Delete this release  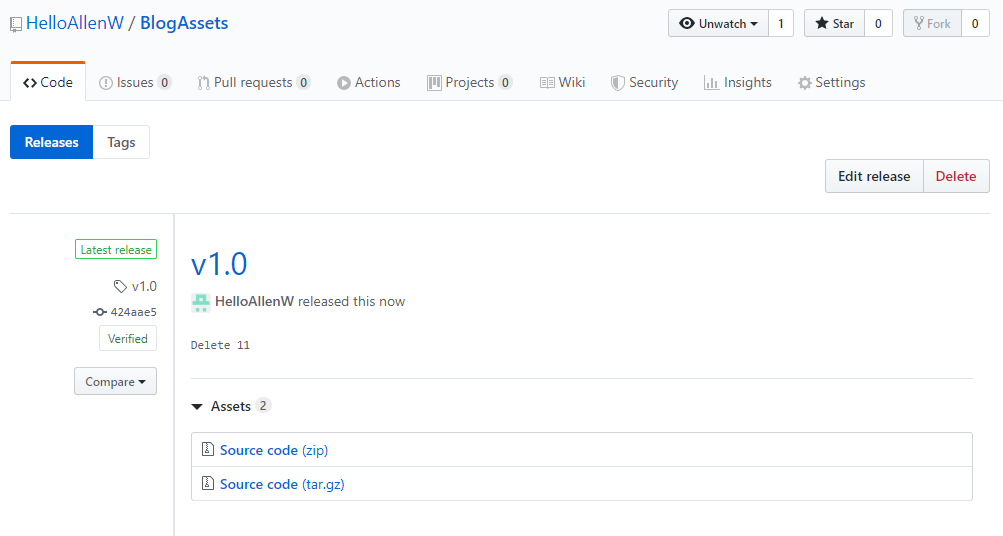[x=956, y=176]
